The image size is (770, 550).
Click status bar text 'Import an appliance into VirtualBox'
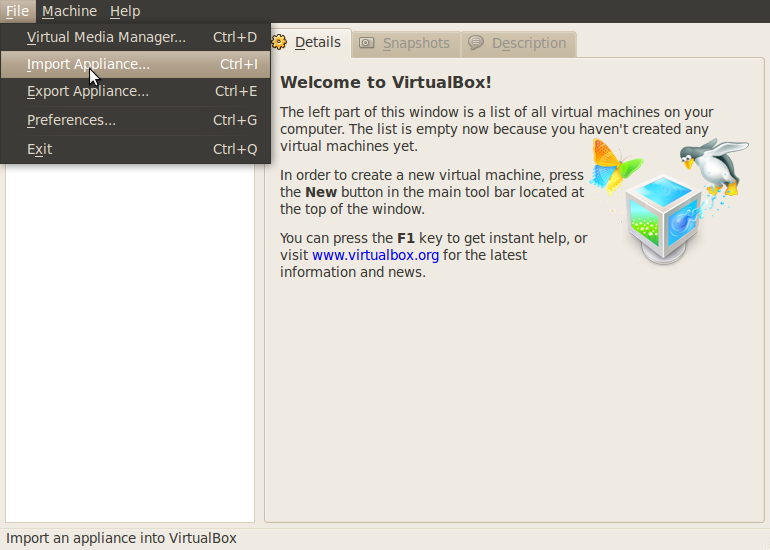[x=121, y=538]
